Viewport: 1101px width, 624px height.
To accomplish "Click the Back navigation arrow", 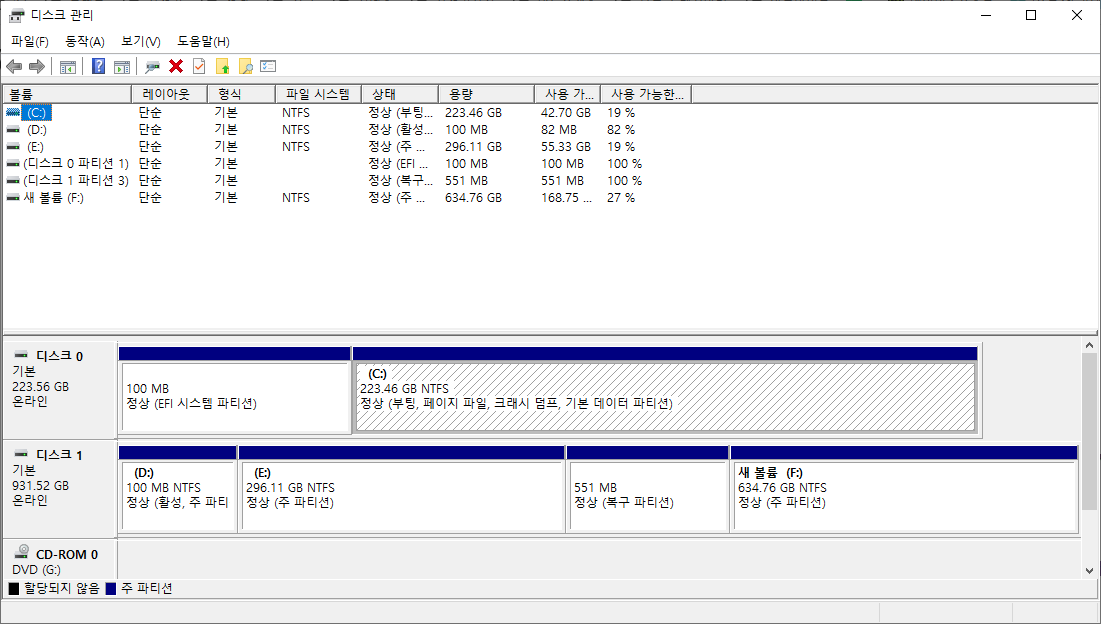I will 13,66.
